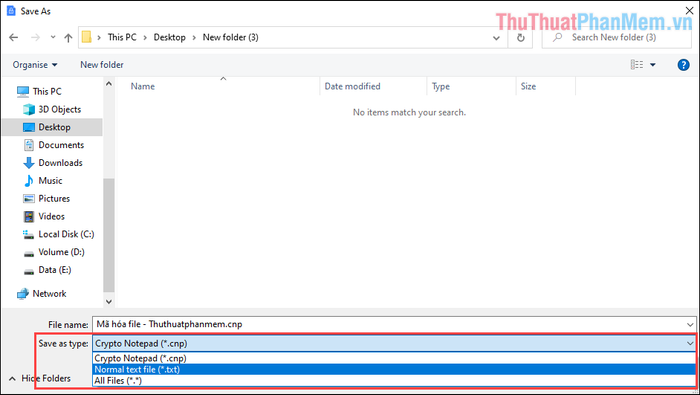
Task: Go up one folder level
Action: click(x=68, y=38)
